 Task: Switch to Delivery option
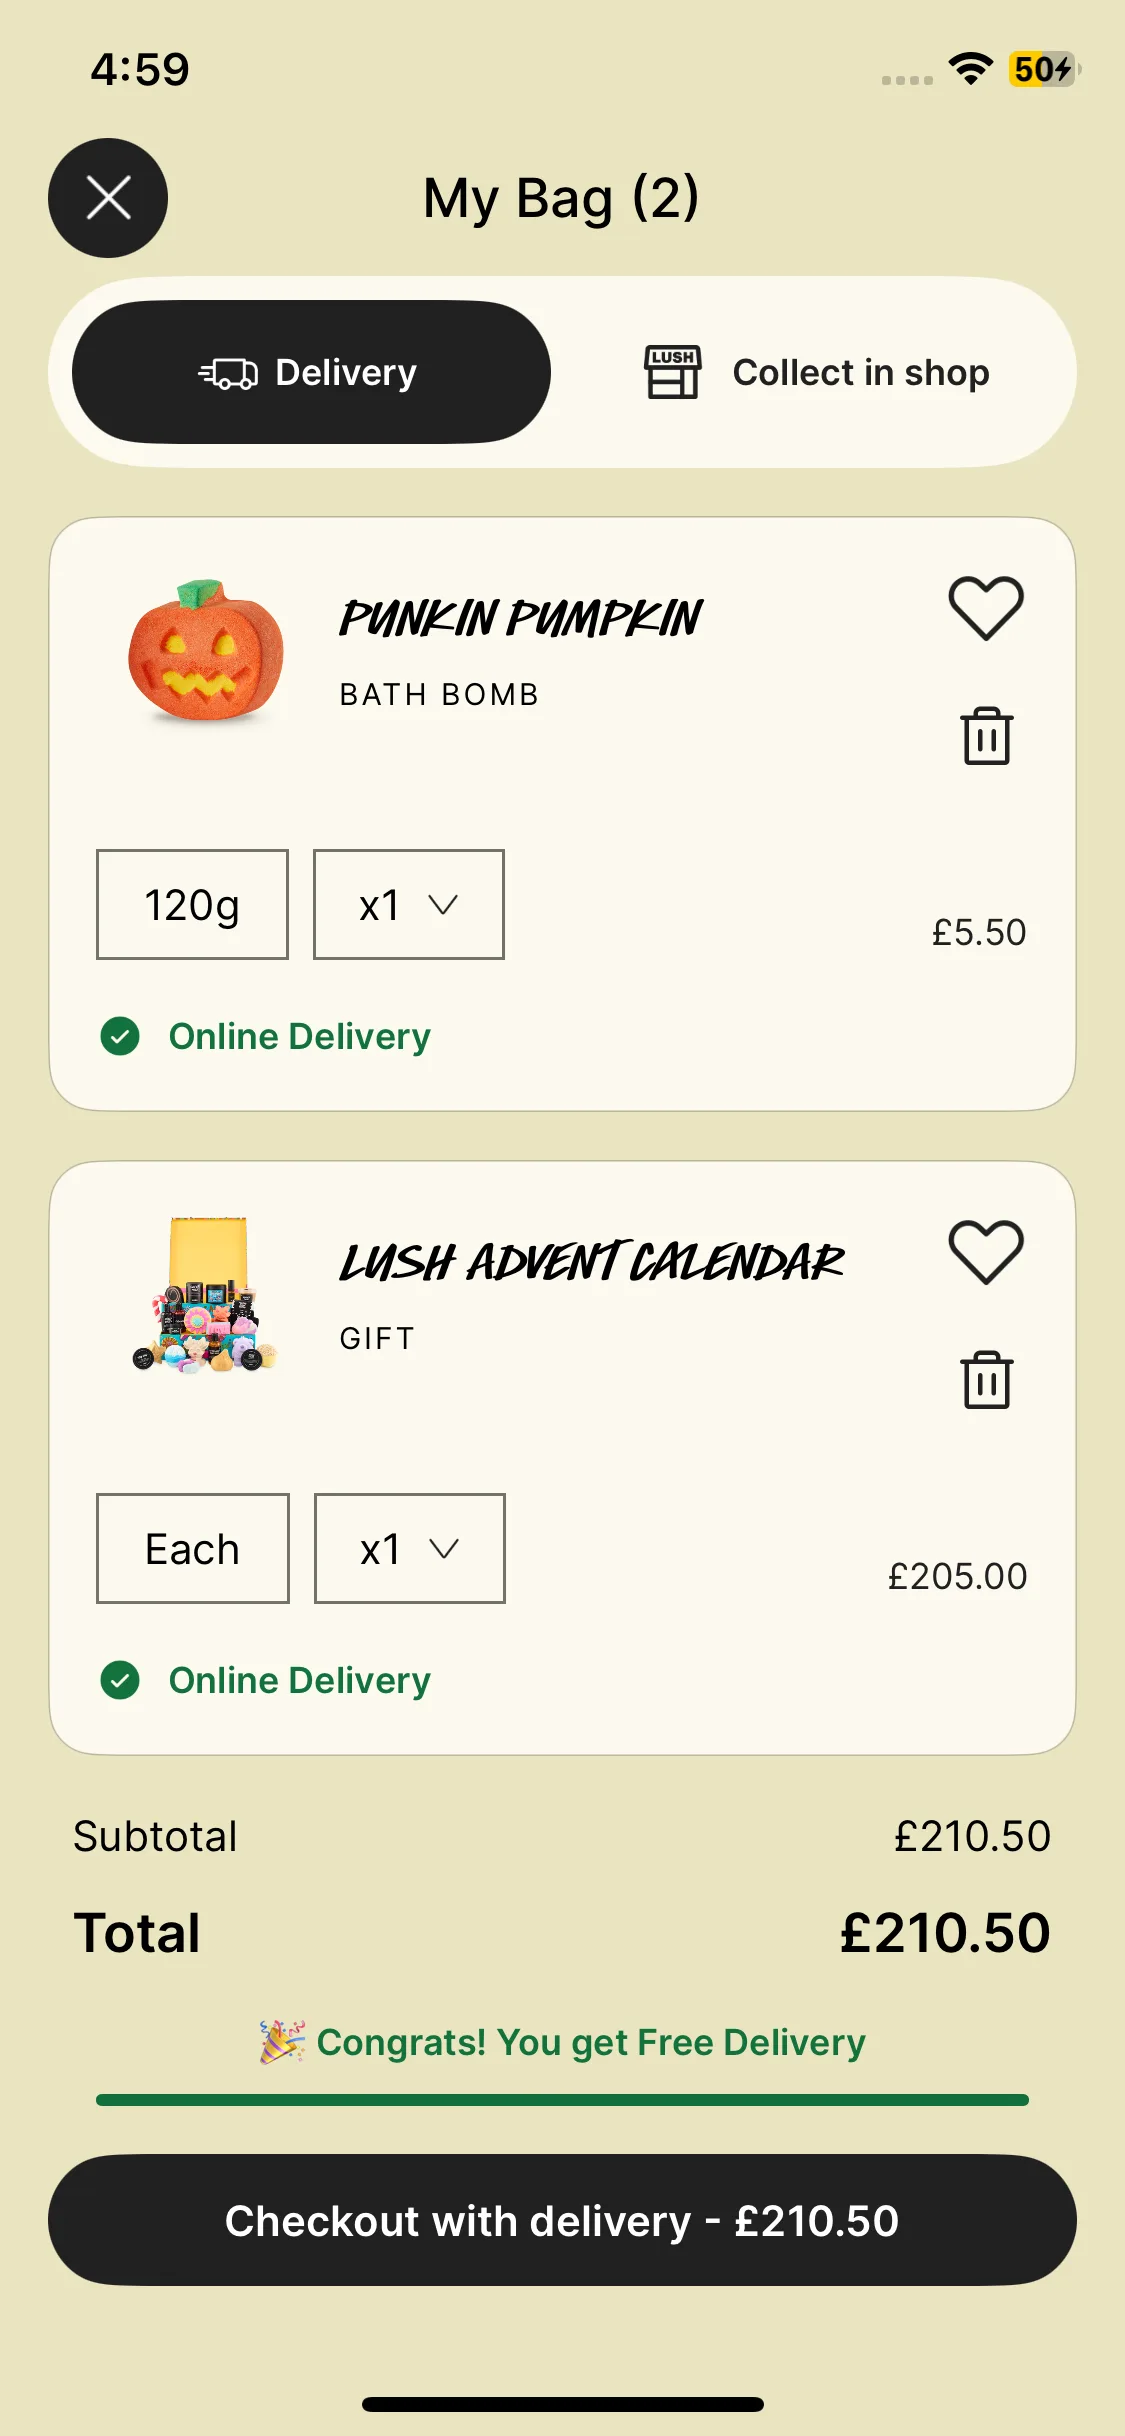point(311,372)
